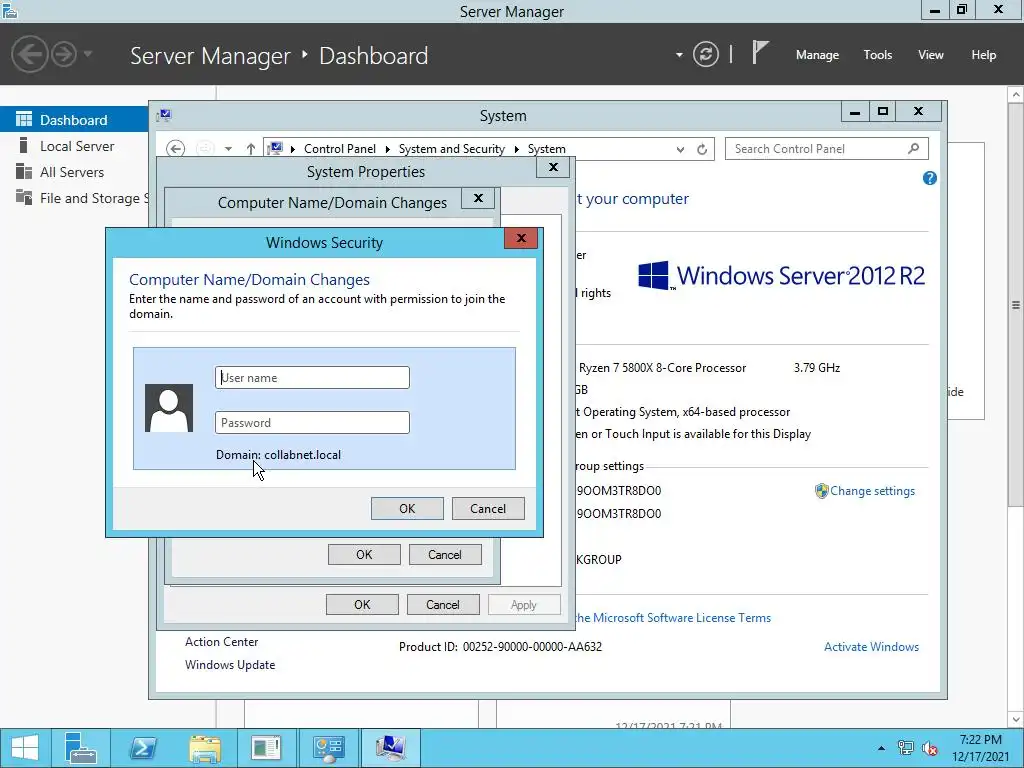Open the dropdown arrow left of the refresh icon
Image resolution: width=1024 pixels, height=768 pixels.
(x=679, y=55)
